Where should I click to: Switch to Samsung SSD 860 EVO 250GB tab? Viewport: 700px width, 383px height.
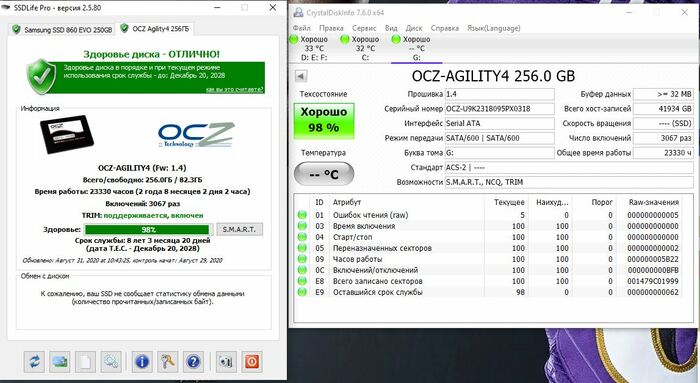tap(62, 29)
